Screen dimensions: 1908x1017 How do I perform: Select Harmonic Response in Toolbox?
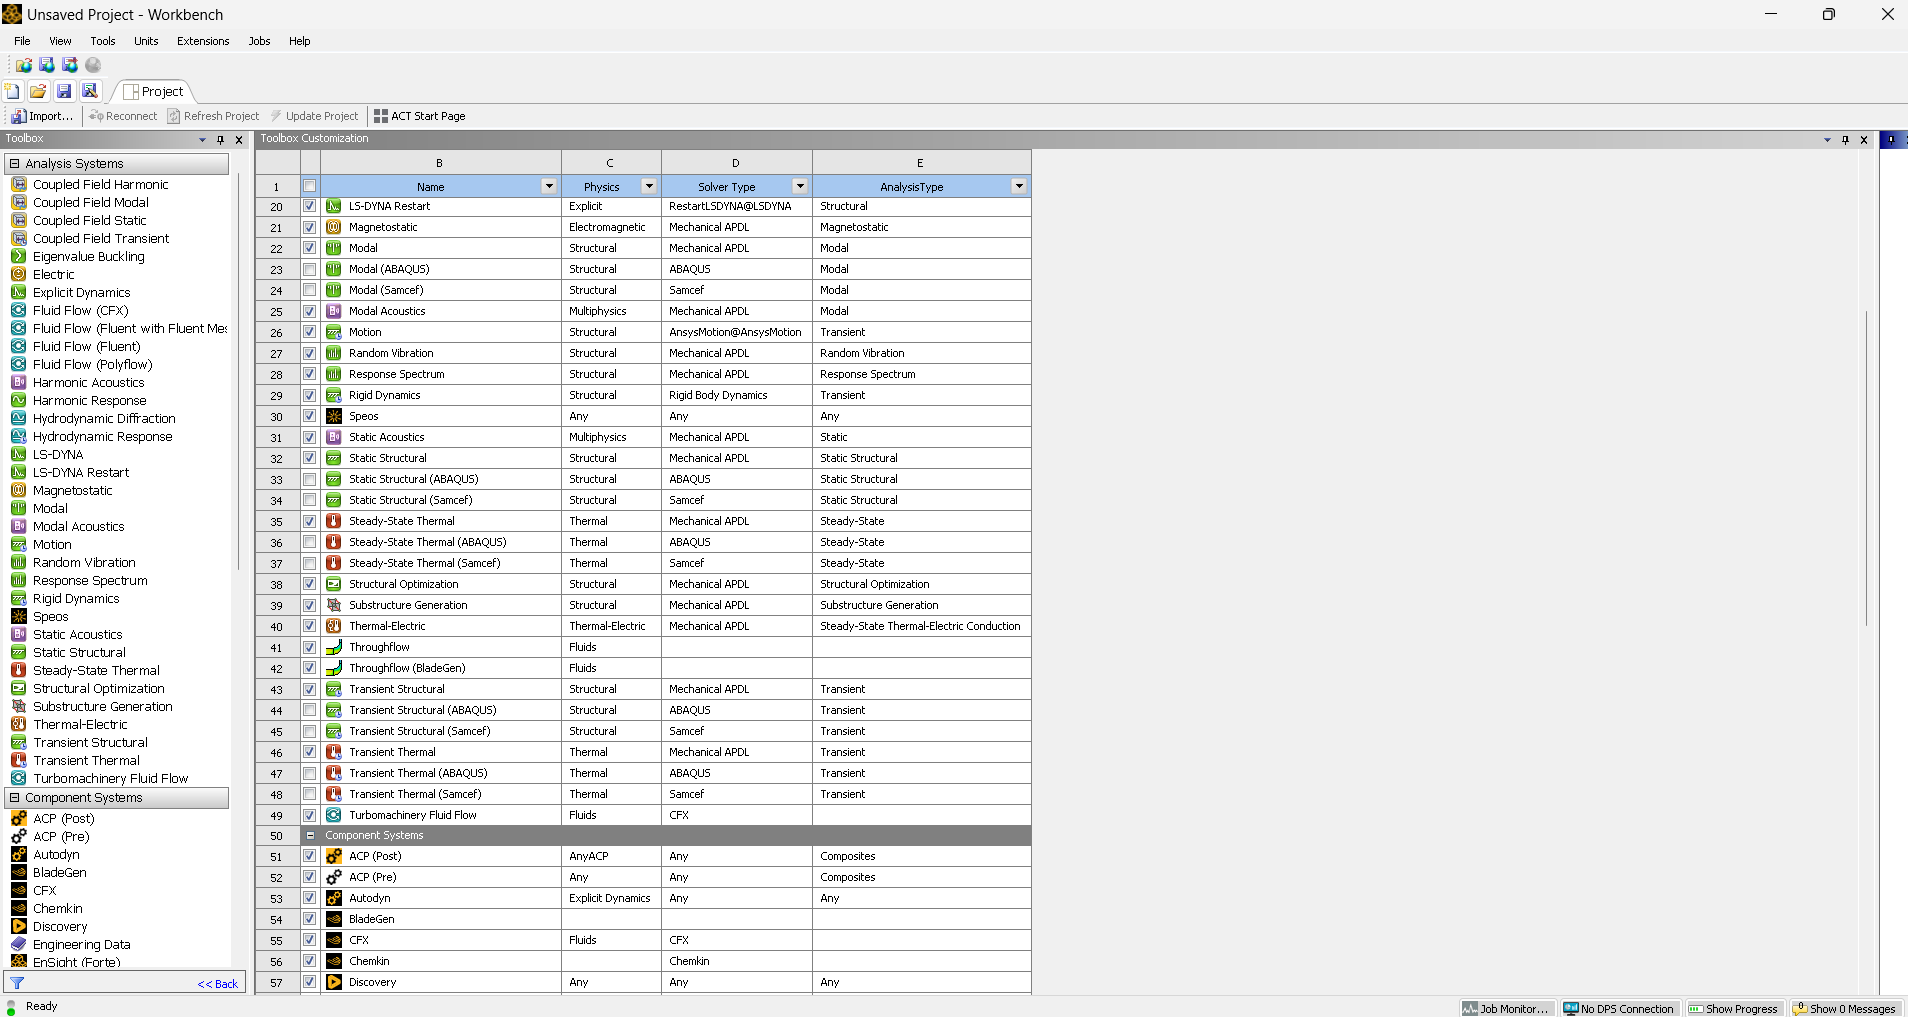tap(89, 400)
